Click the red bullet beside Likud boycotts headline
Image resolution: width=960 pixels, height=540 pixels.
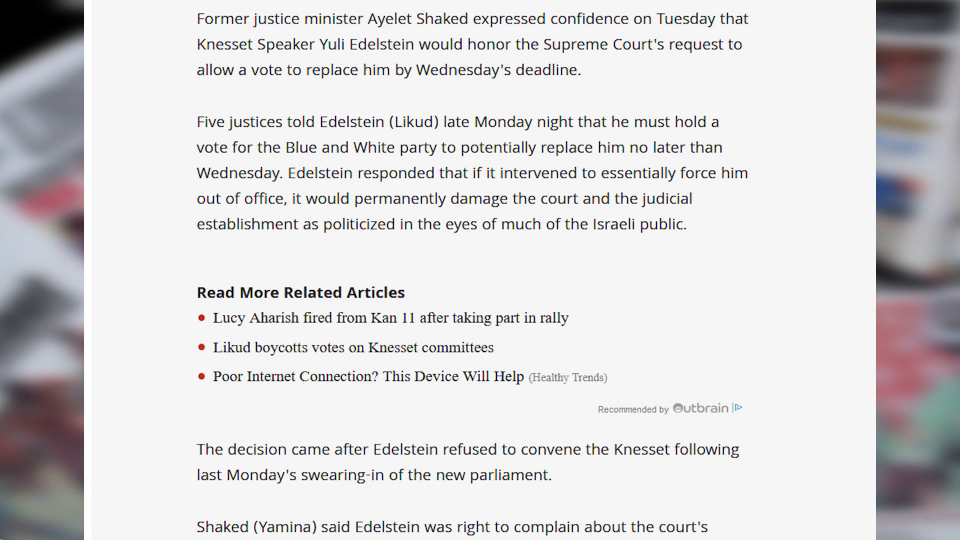point(201,347)
